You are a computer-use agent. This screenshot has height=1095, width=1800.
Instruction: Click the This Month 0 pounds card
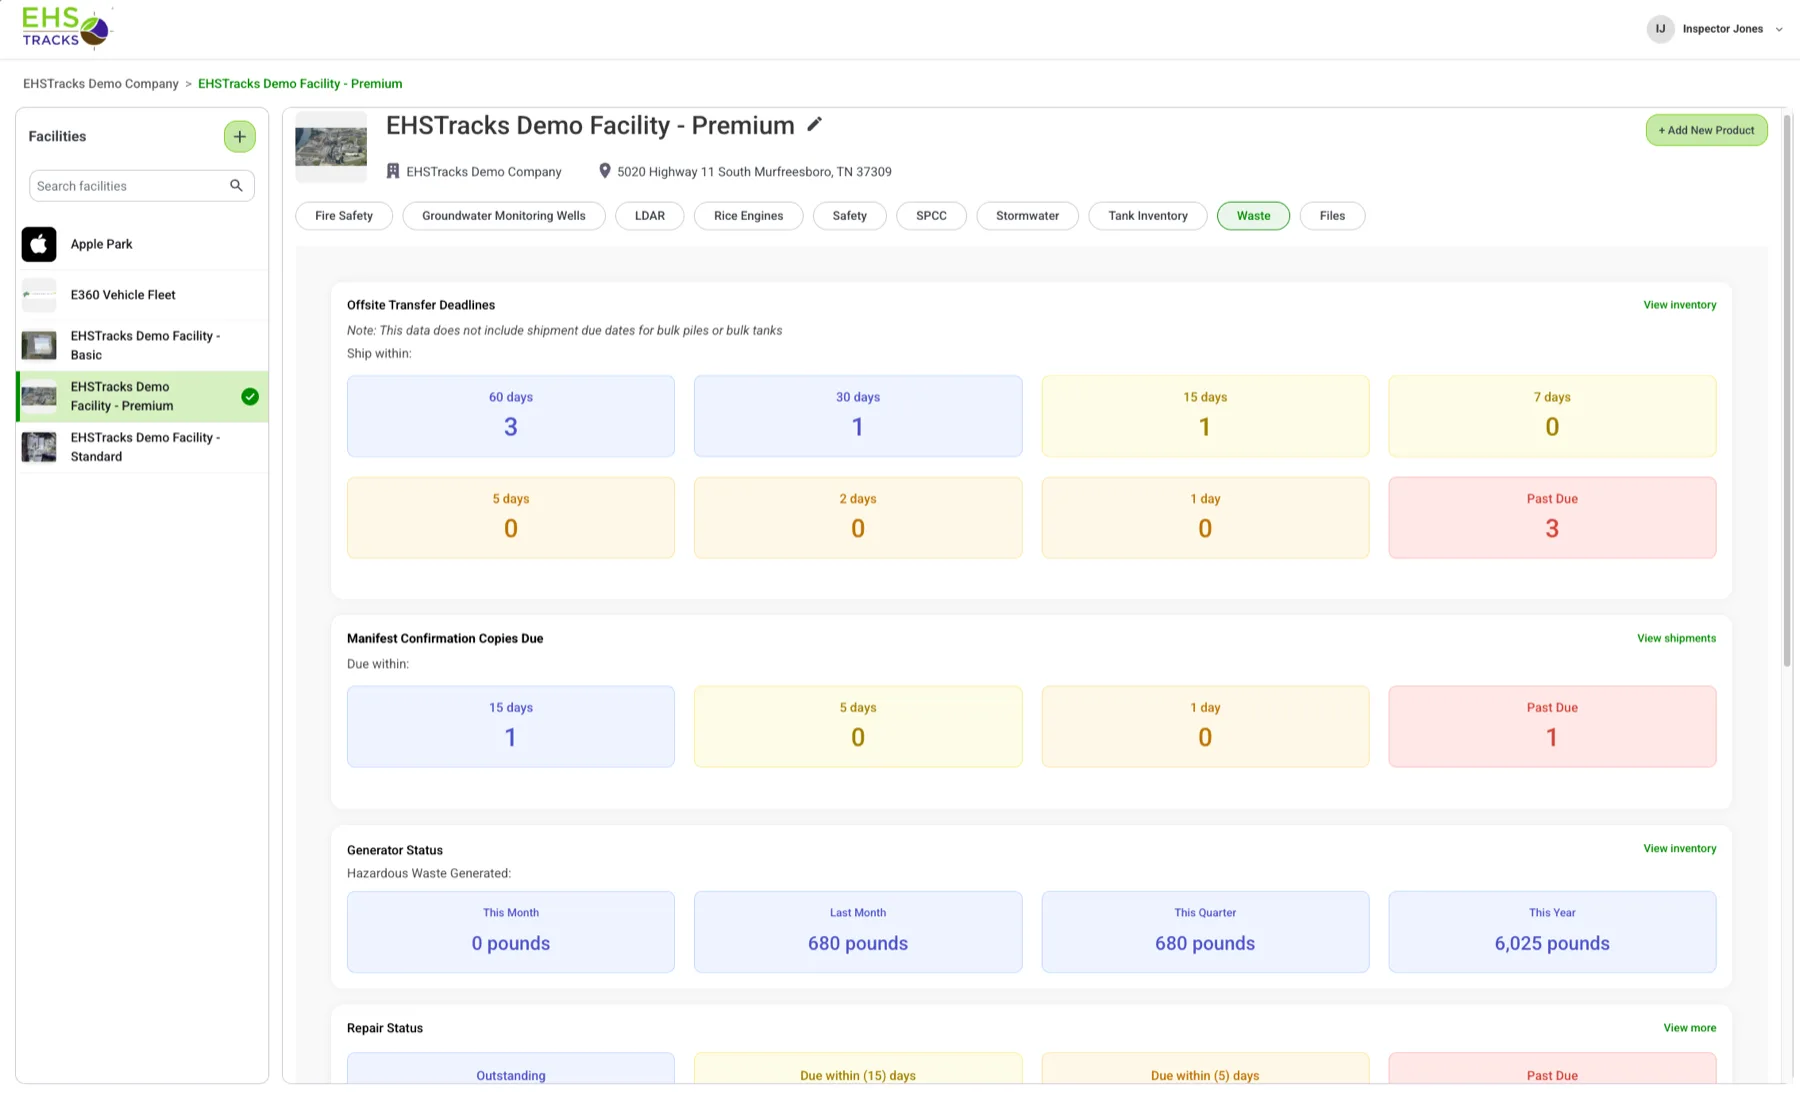tap(511, 932)
